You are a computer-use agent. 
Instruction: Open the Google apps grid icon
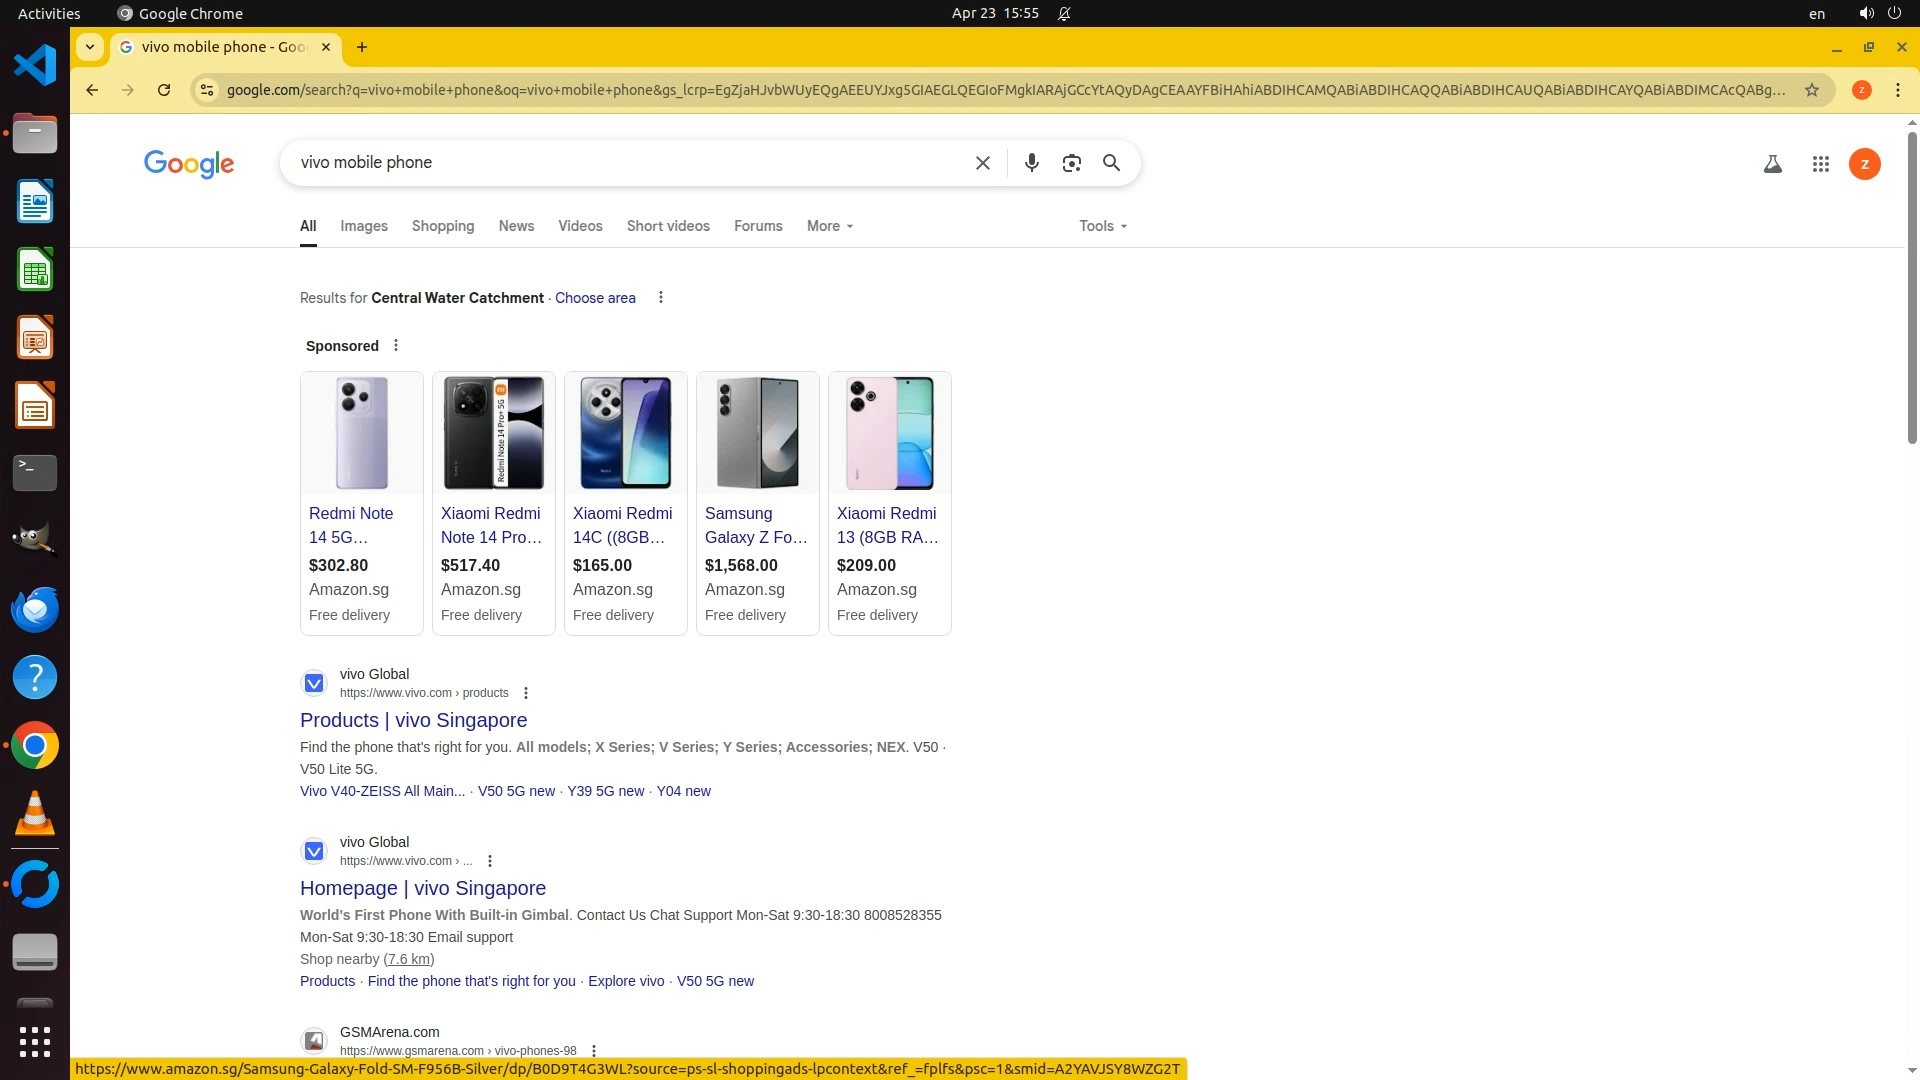click(1820, 165)
